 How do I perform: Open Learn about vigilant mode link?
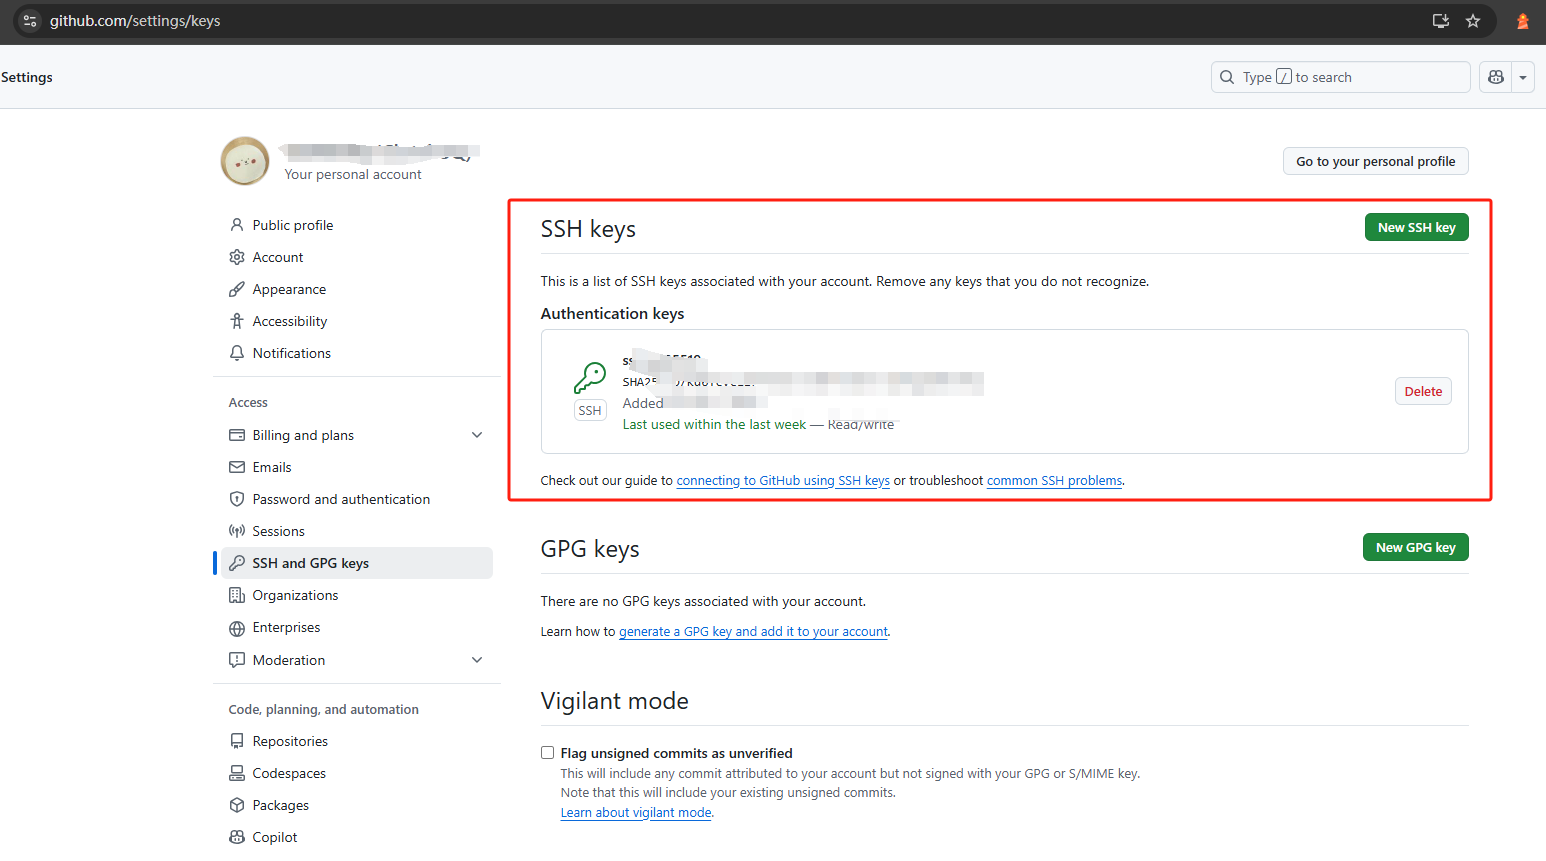[636, 812]
